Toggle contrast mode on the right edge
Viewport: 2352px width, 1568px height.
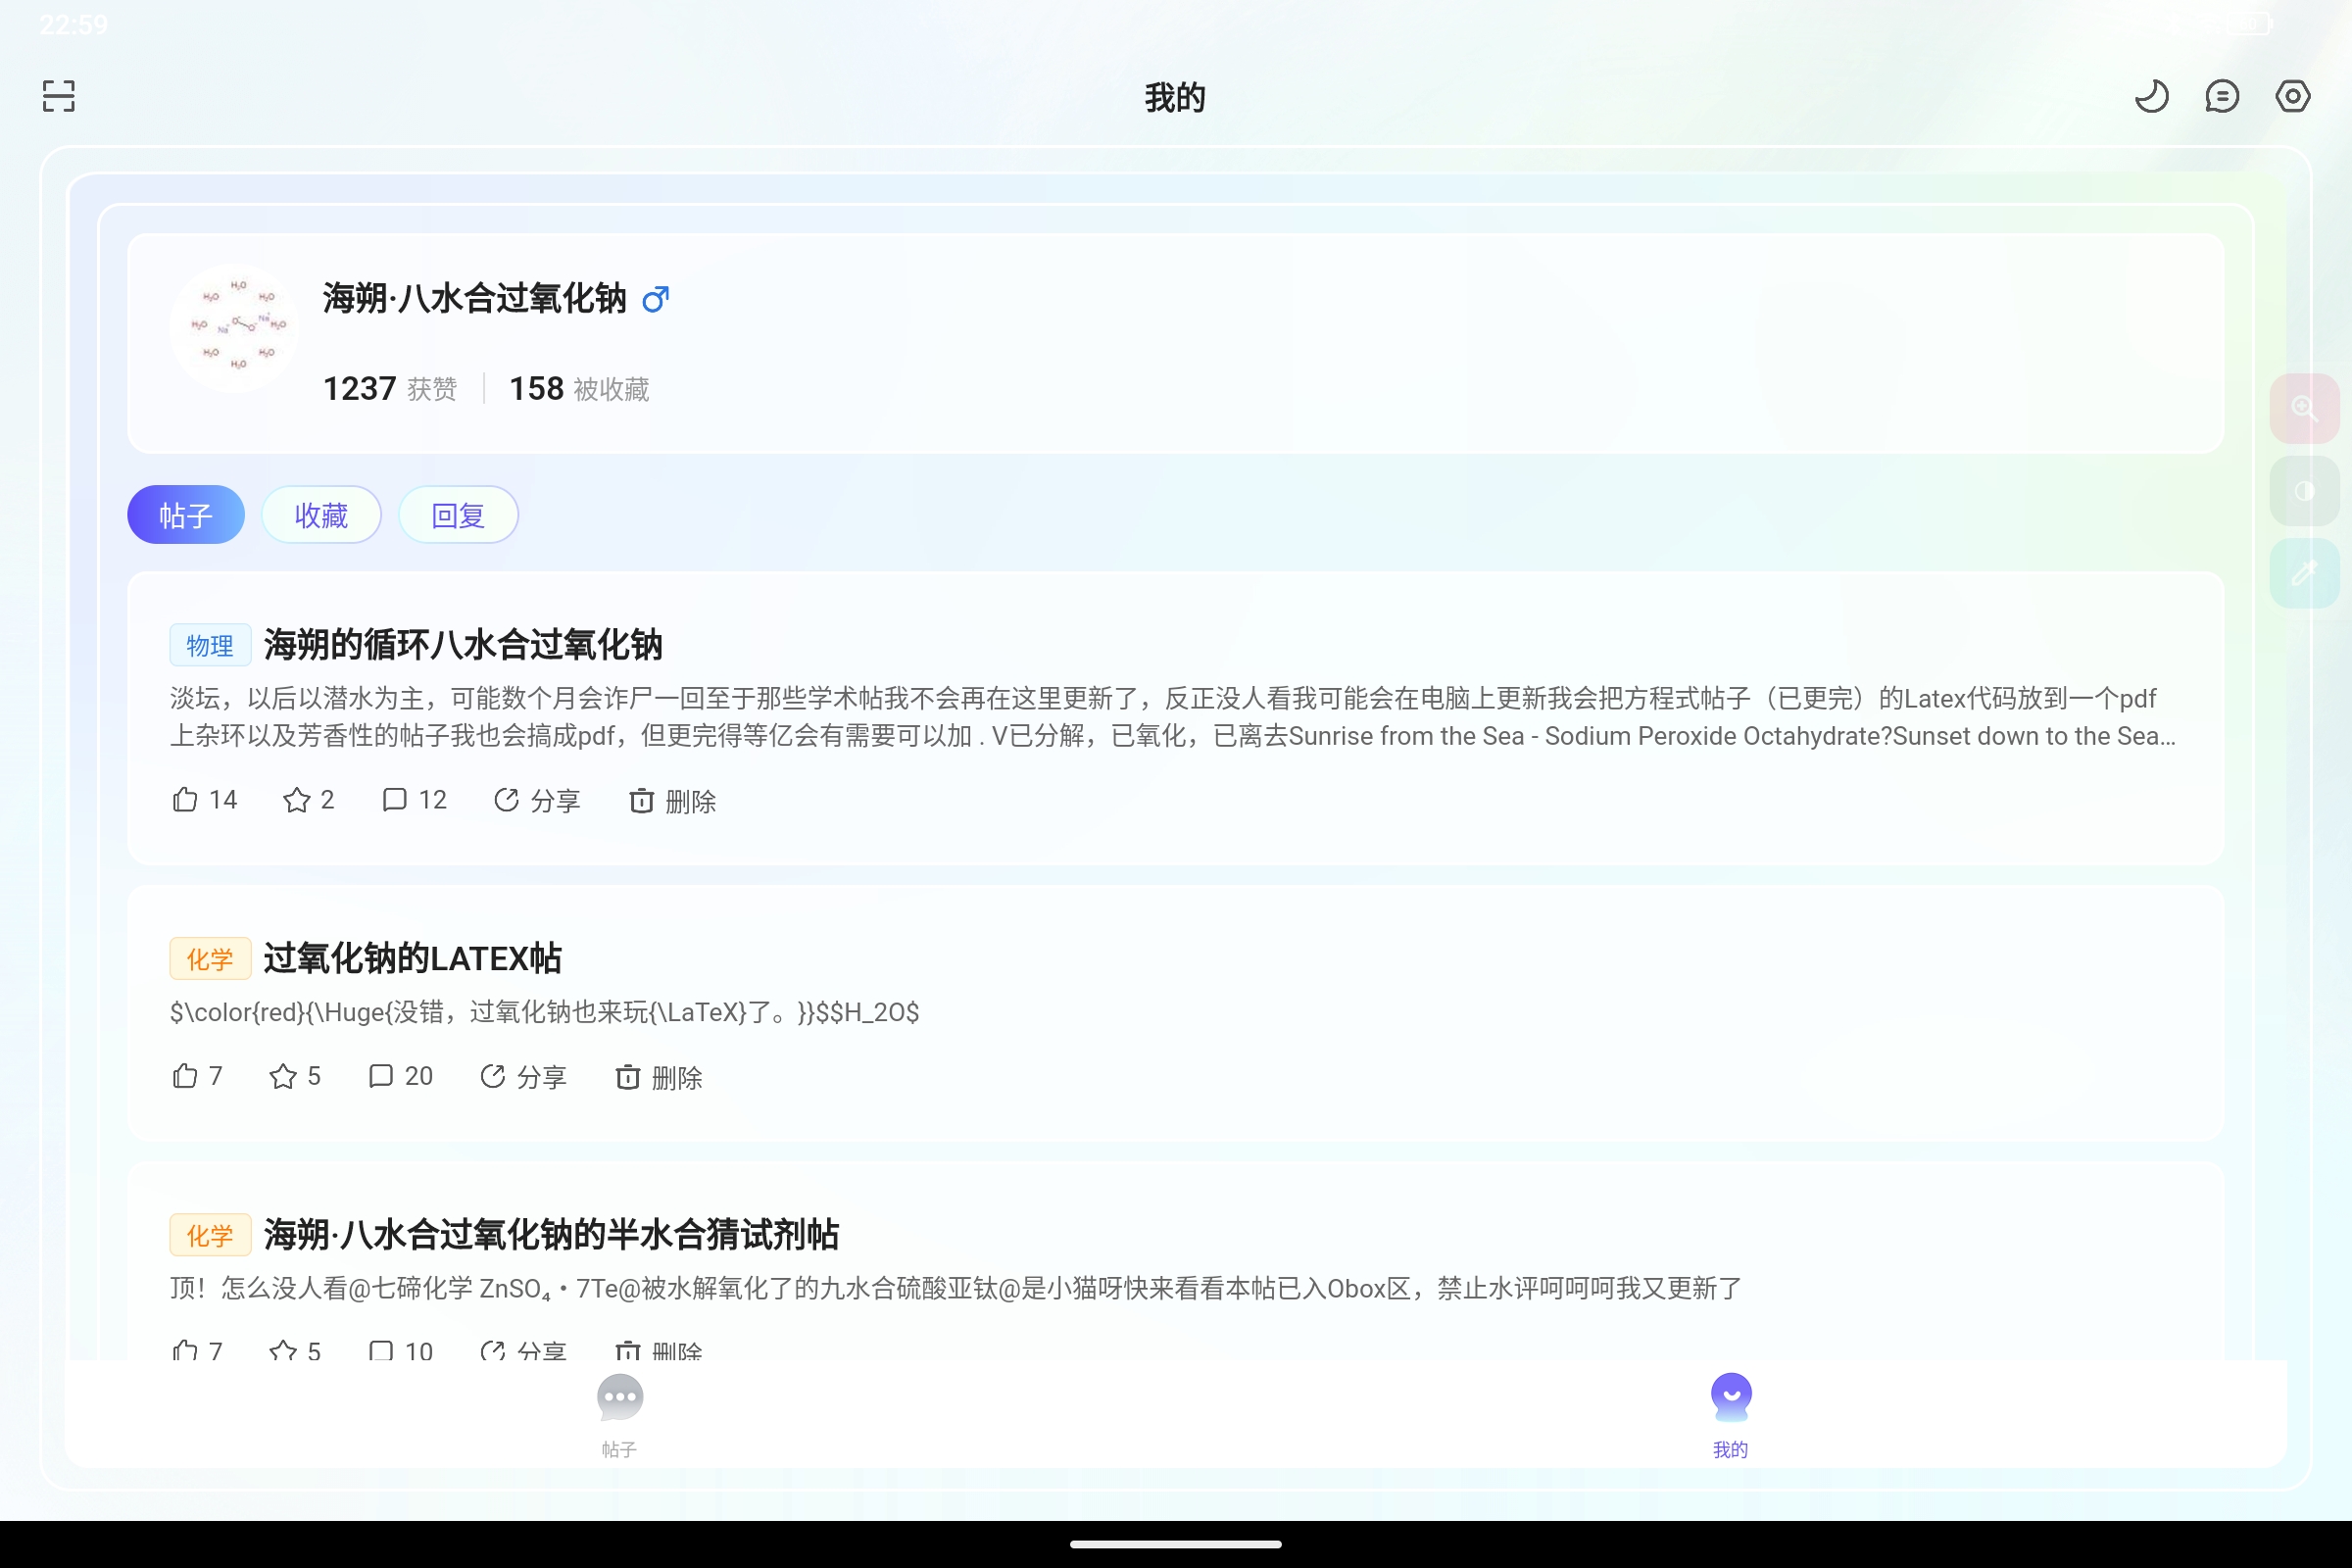tap(2304, 491)
